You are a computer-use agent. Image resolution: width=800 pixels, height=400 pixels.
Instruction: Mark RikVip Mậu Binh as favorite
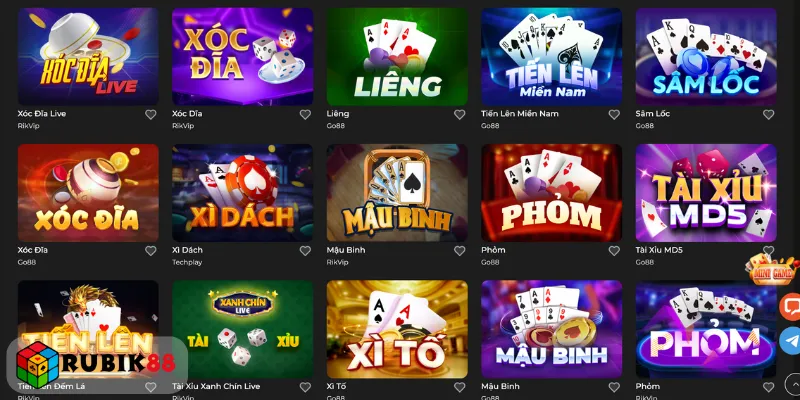click(459, 251)
